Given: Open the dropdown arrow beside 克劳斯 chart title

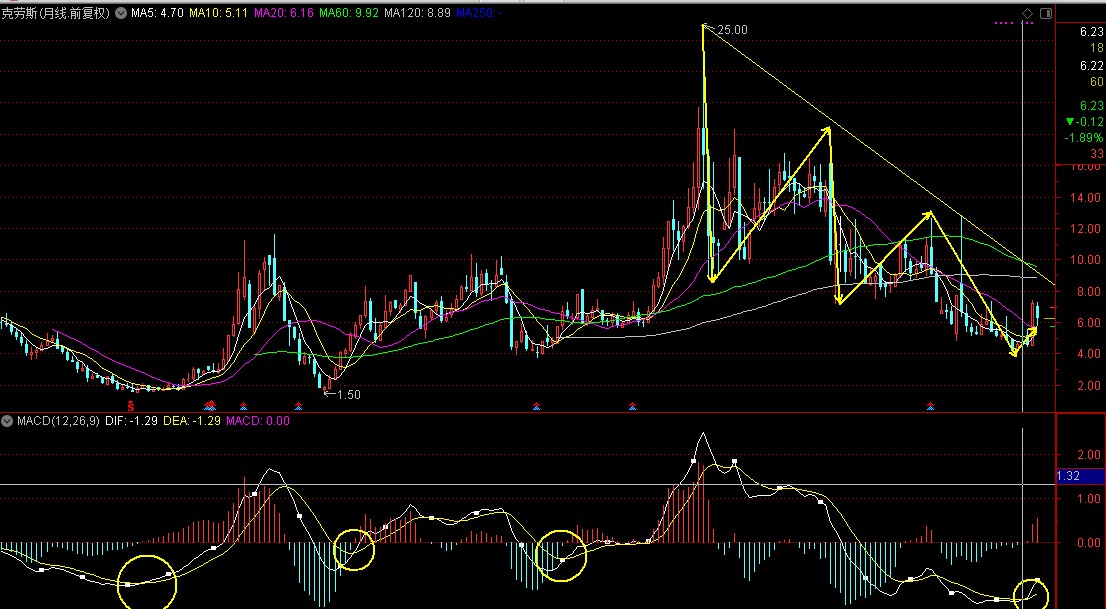Looking at the screenshot, I should pos(121,13).
